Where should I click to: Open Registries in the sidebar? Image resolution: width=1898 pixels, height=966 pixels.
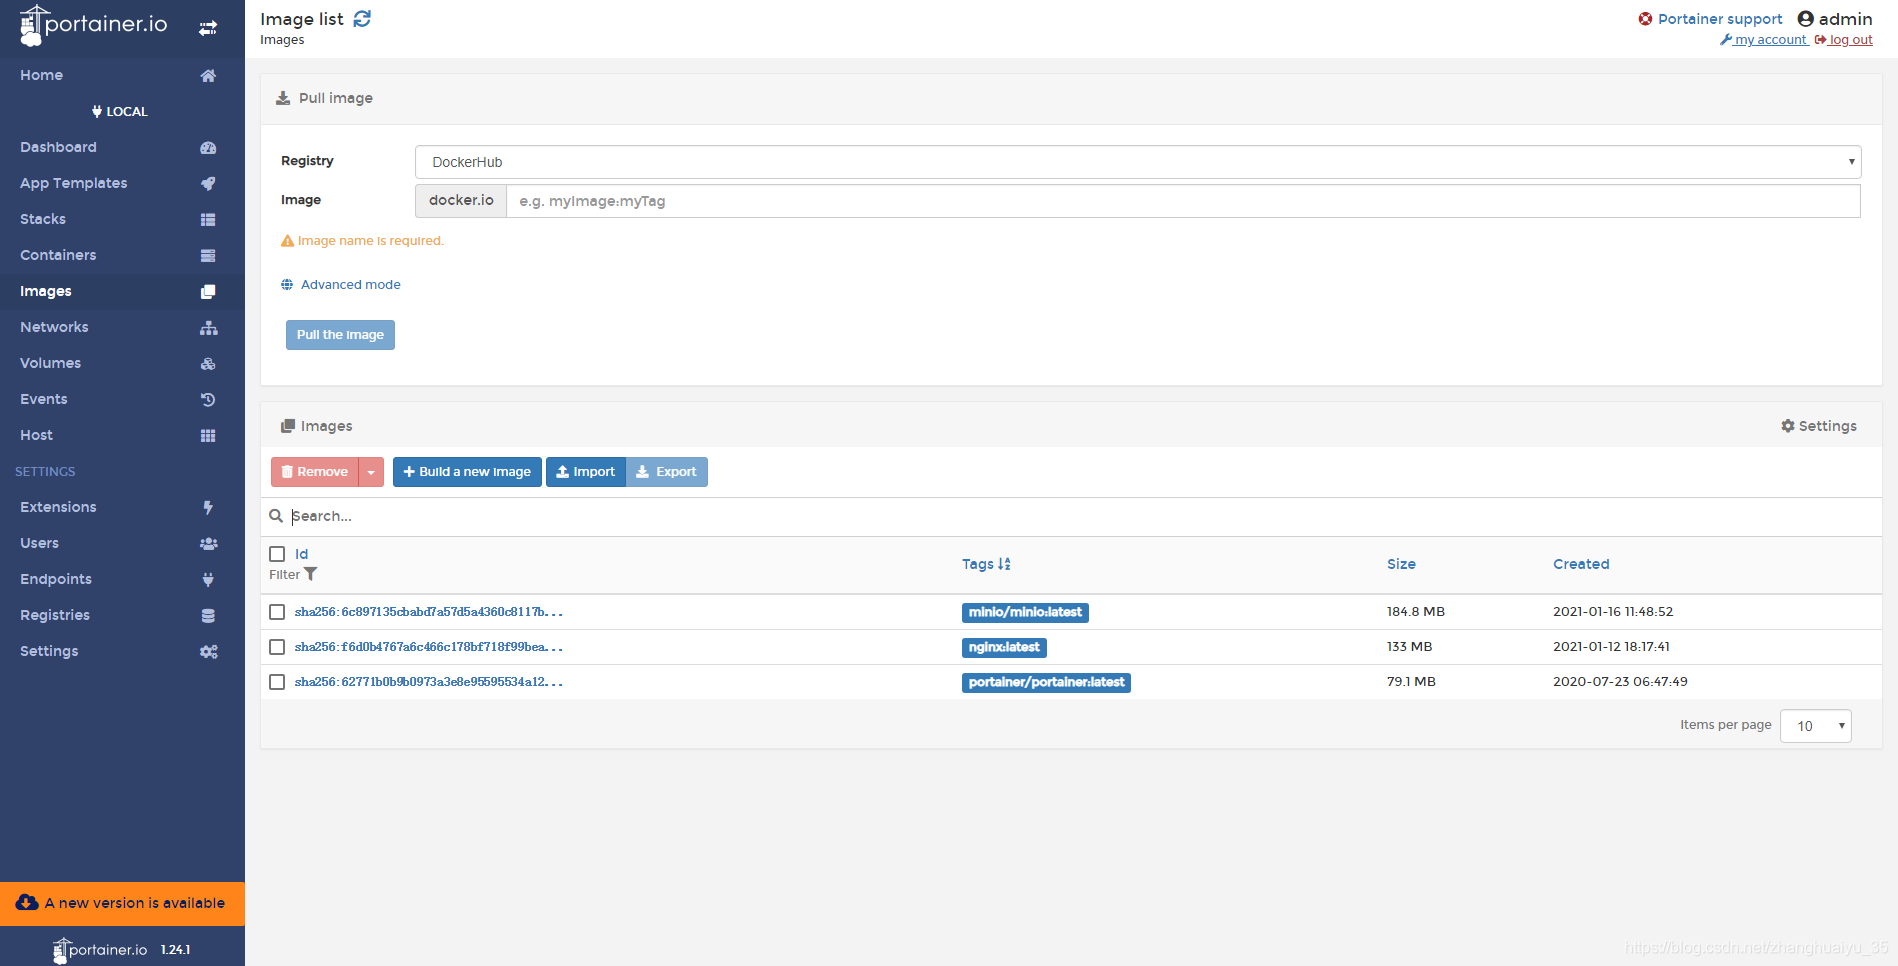[x=122, y=616]
